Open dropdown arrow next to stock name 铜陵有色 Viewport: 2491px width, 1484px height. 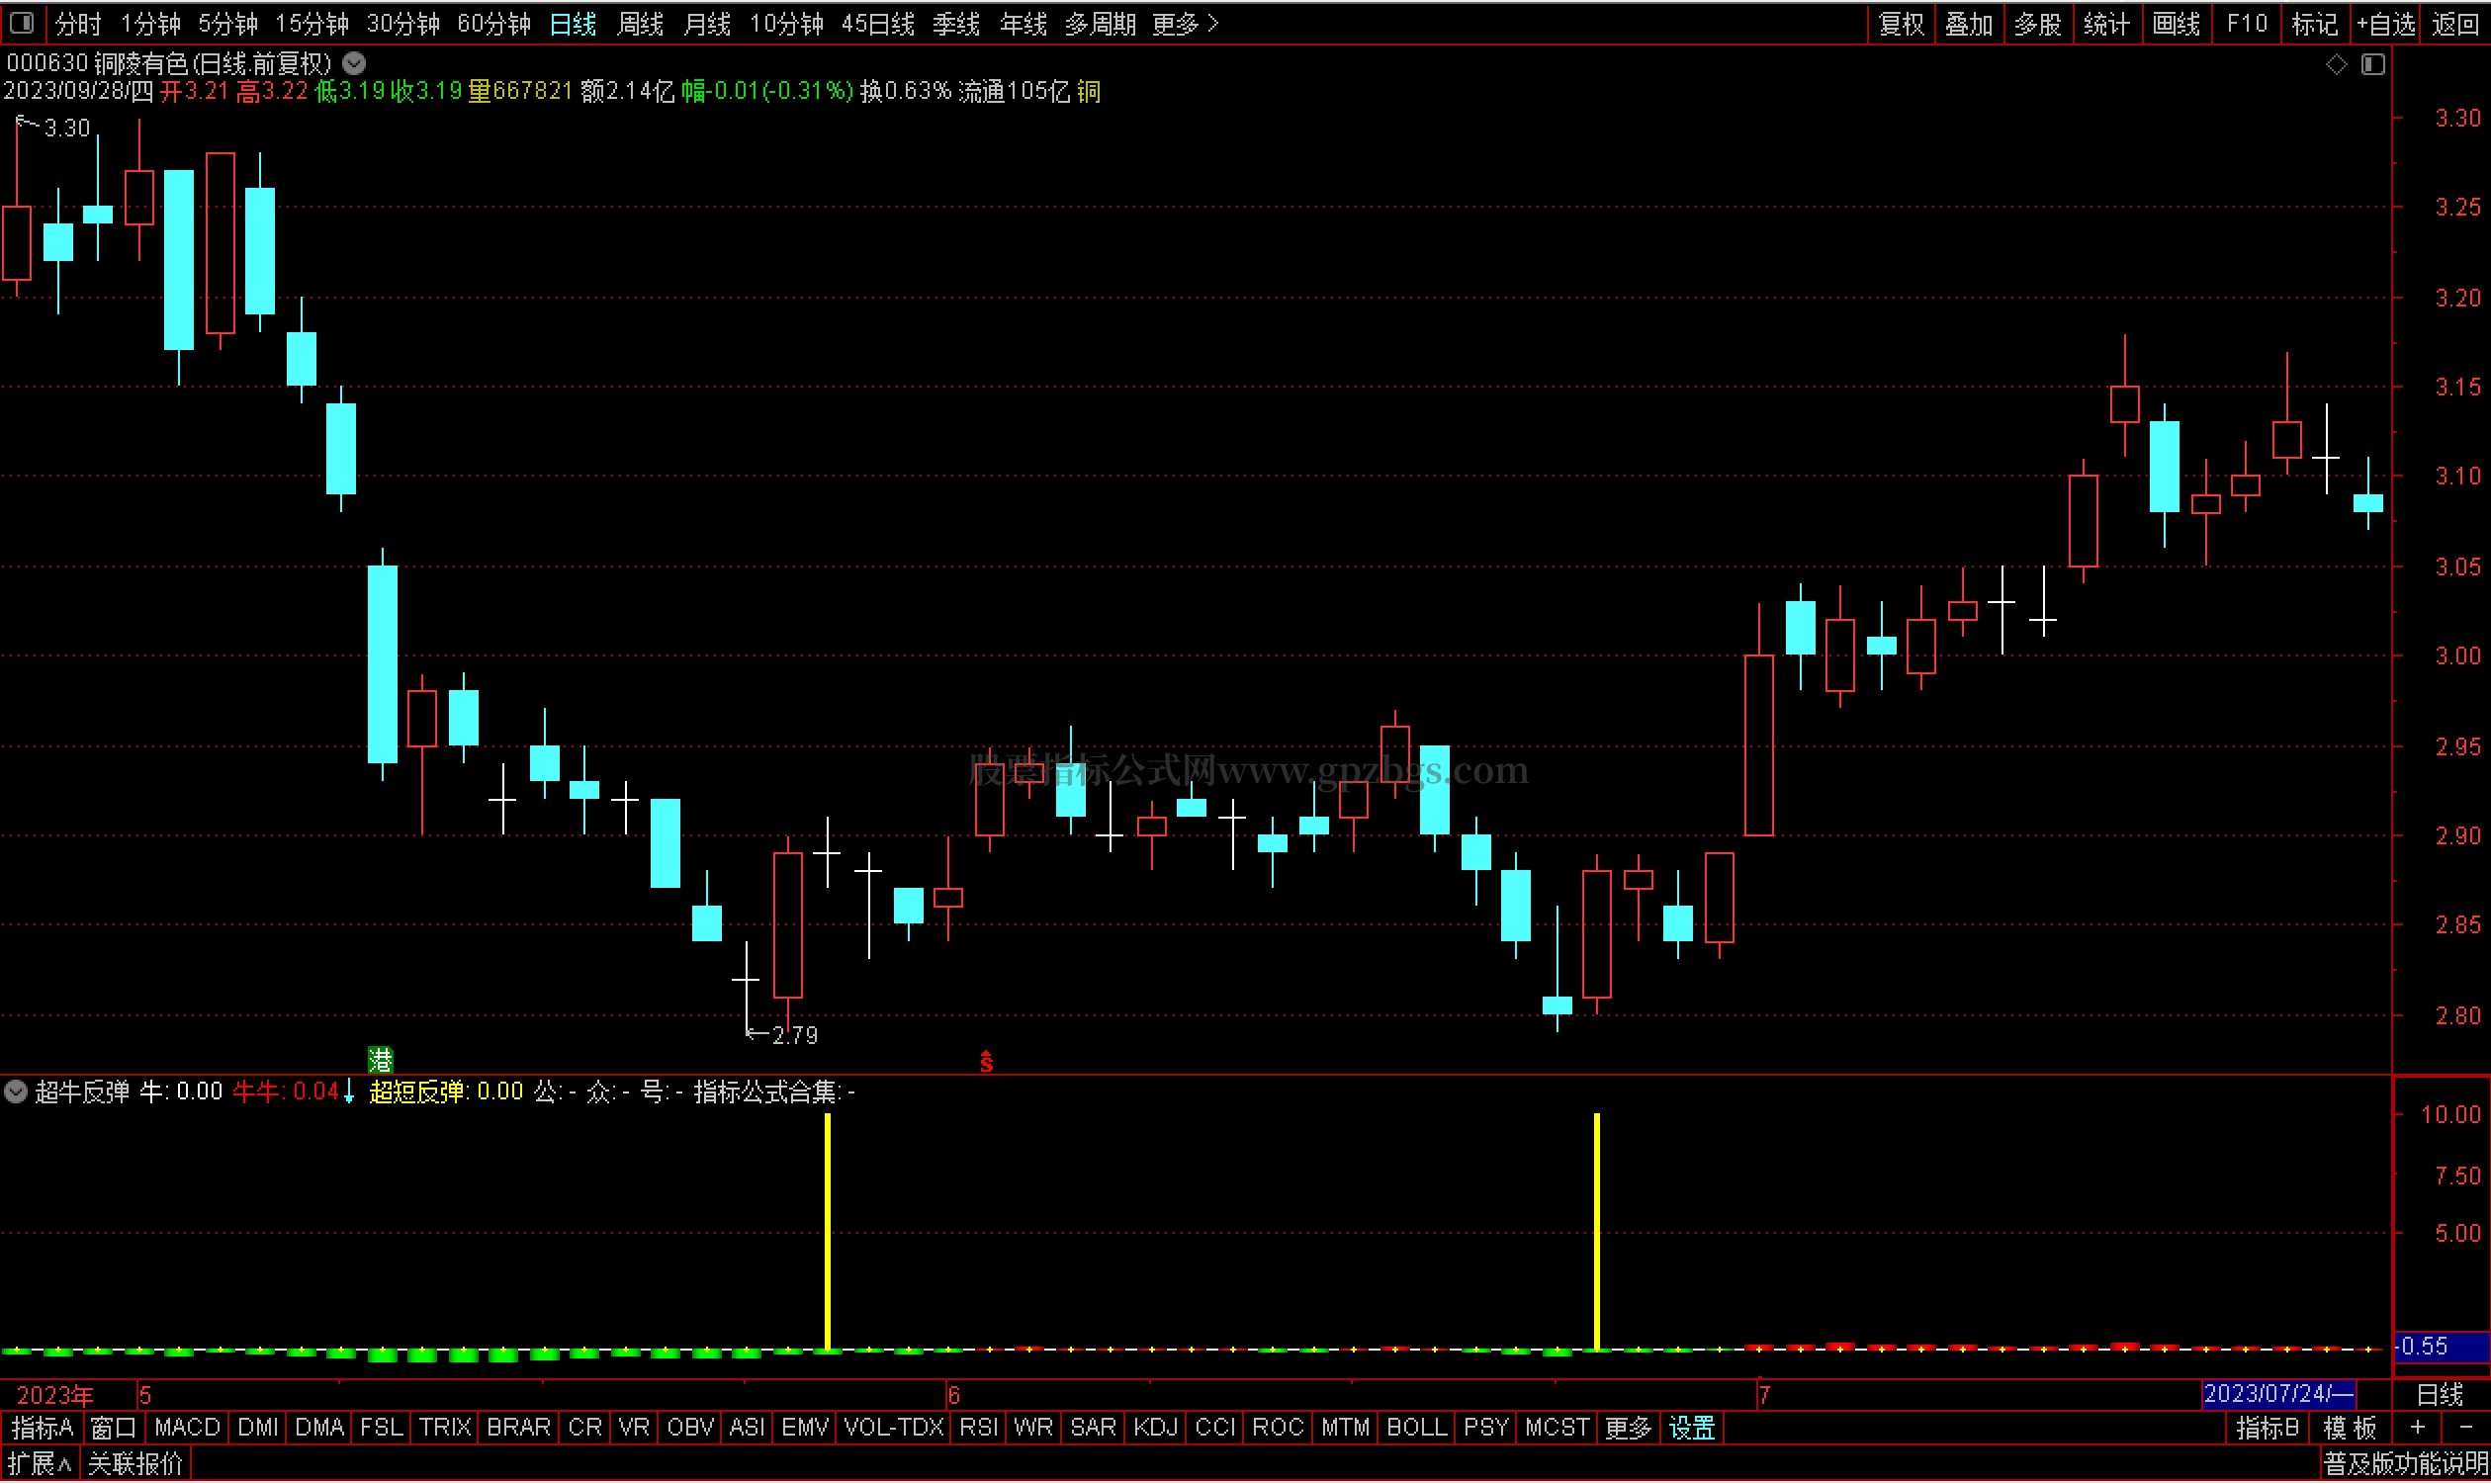click(354, 64)
